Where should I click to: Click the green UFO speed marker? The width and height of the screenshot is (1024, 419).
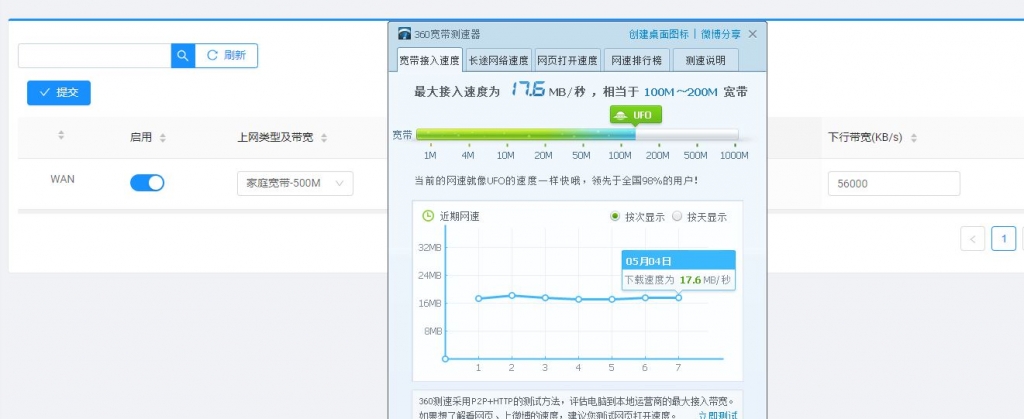coord(635,116)
